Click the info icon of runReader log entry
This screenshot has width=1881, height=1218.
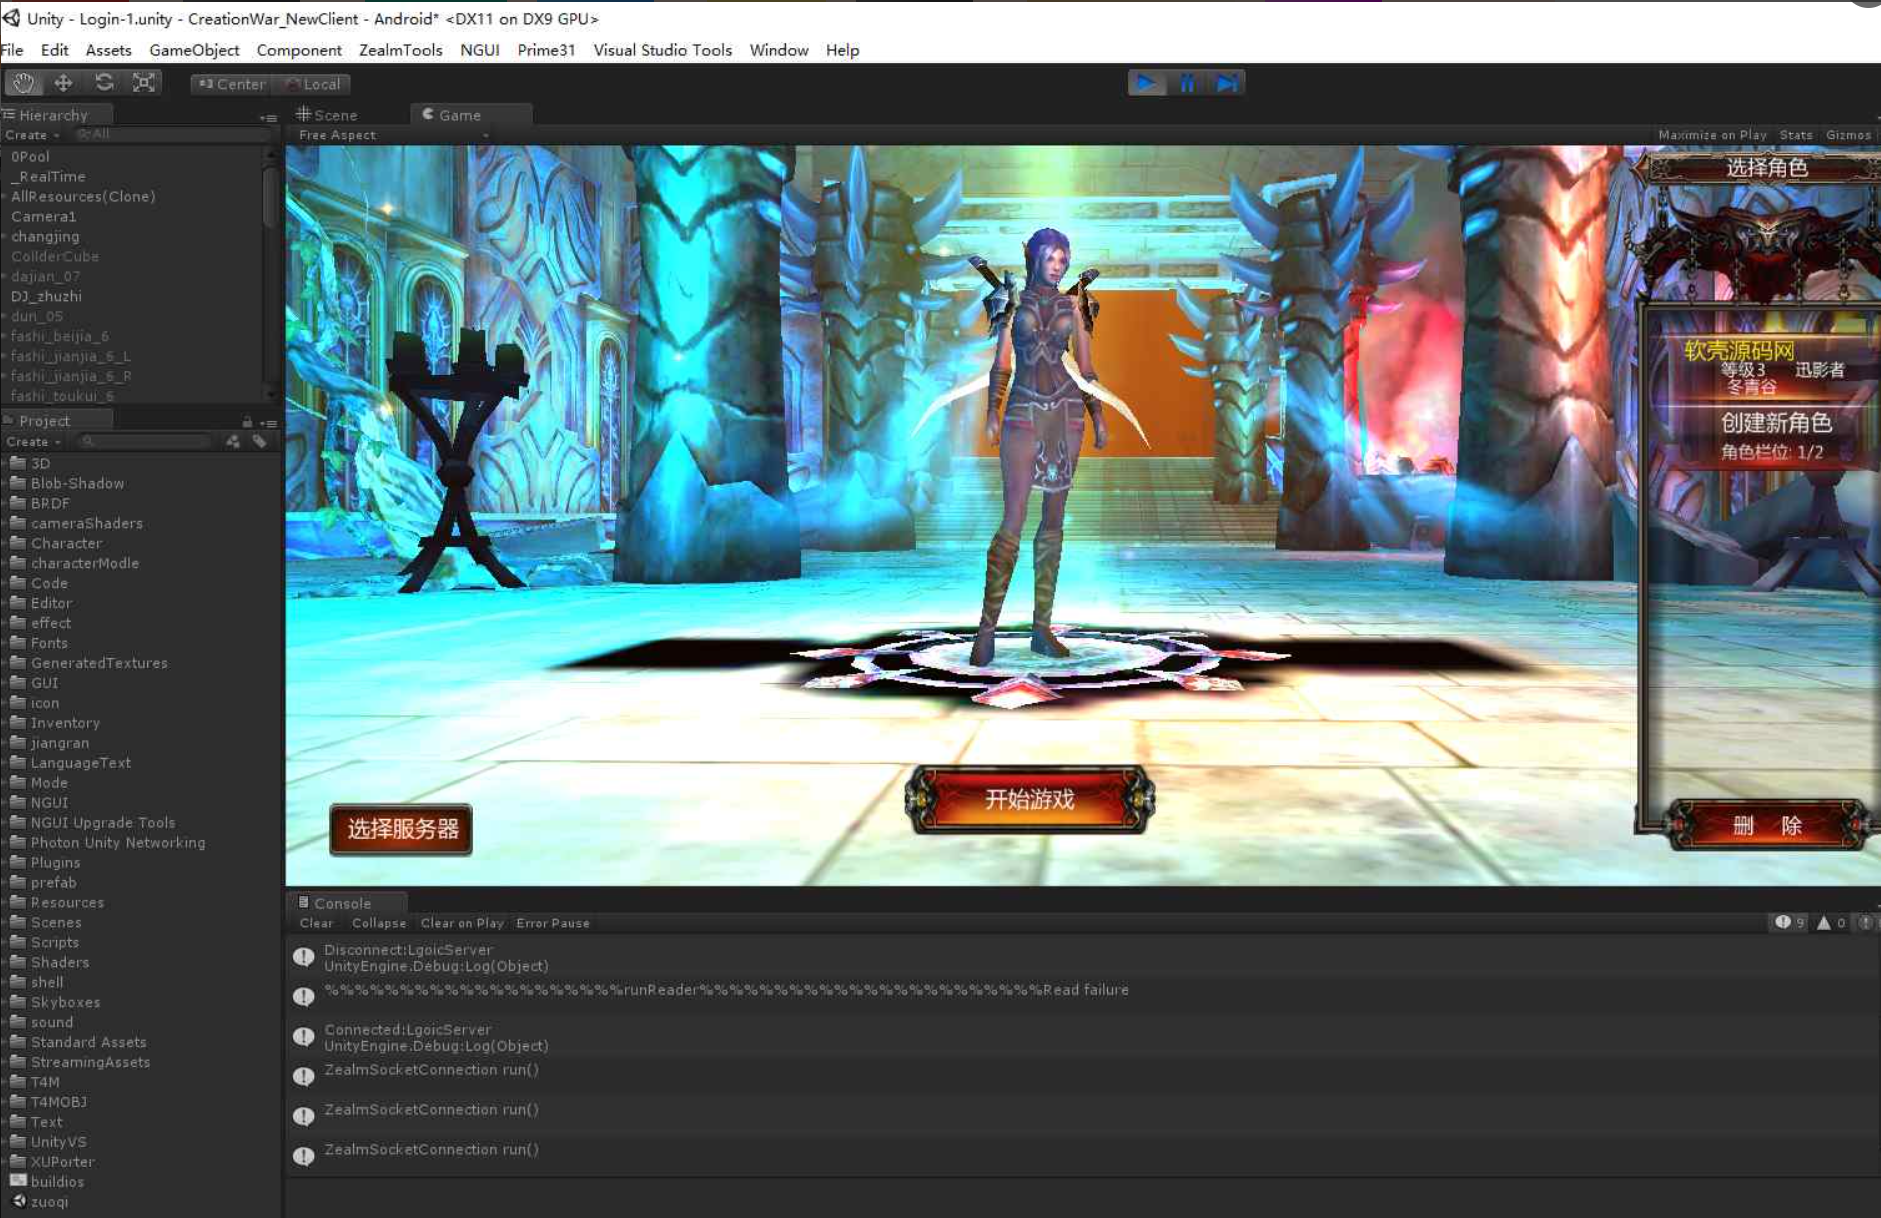click(x=303, y=997)
